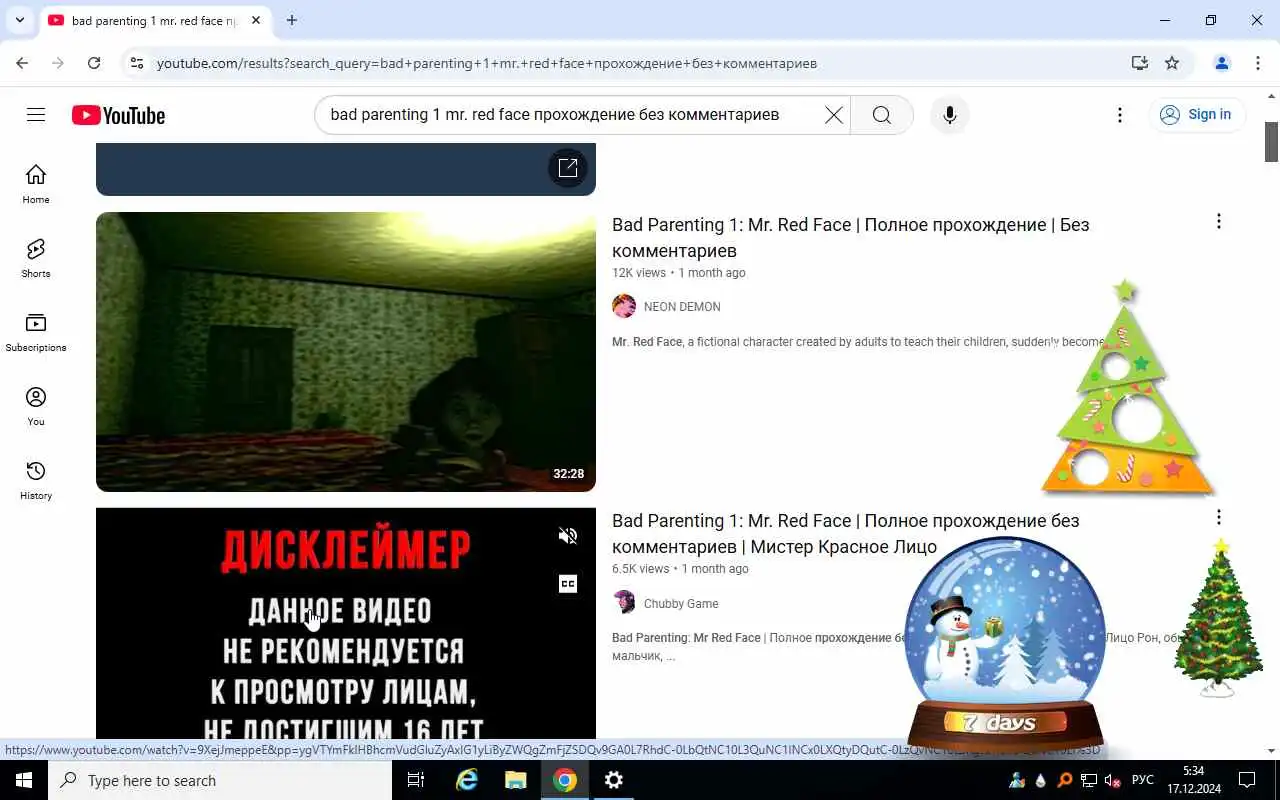
Task: Open YouTube settings three-dot menu
Action: pos(1120,115)
